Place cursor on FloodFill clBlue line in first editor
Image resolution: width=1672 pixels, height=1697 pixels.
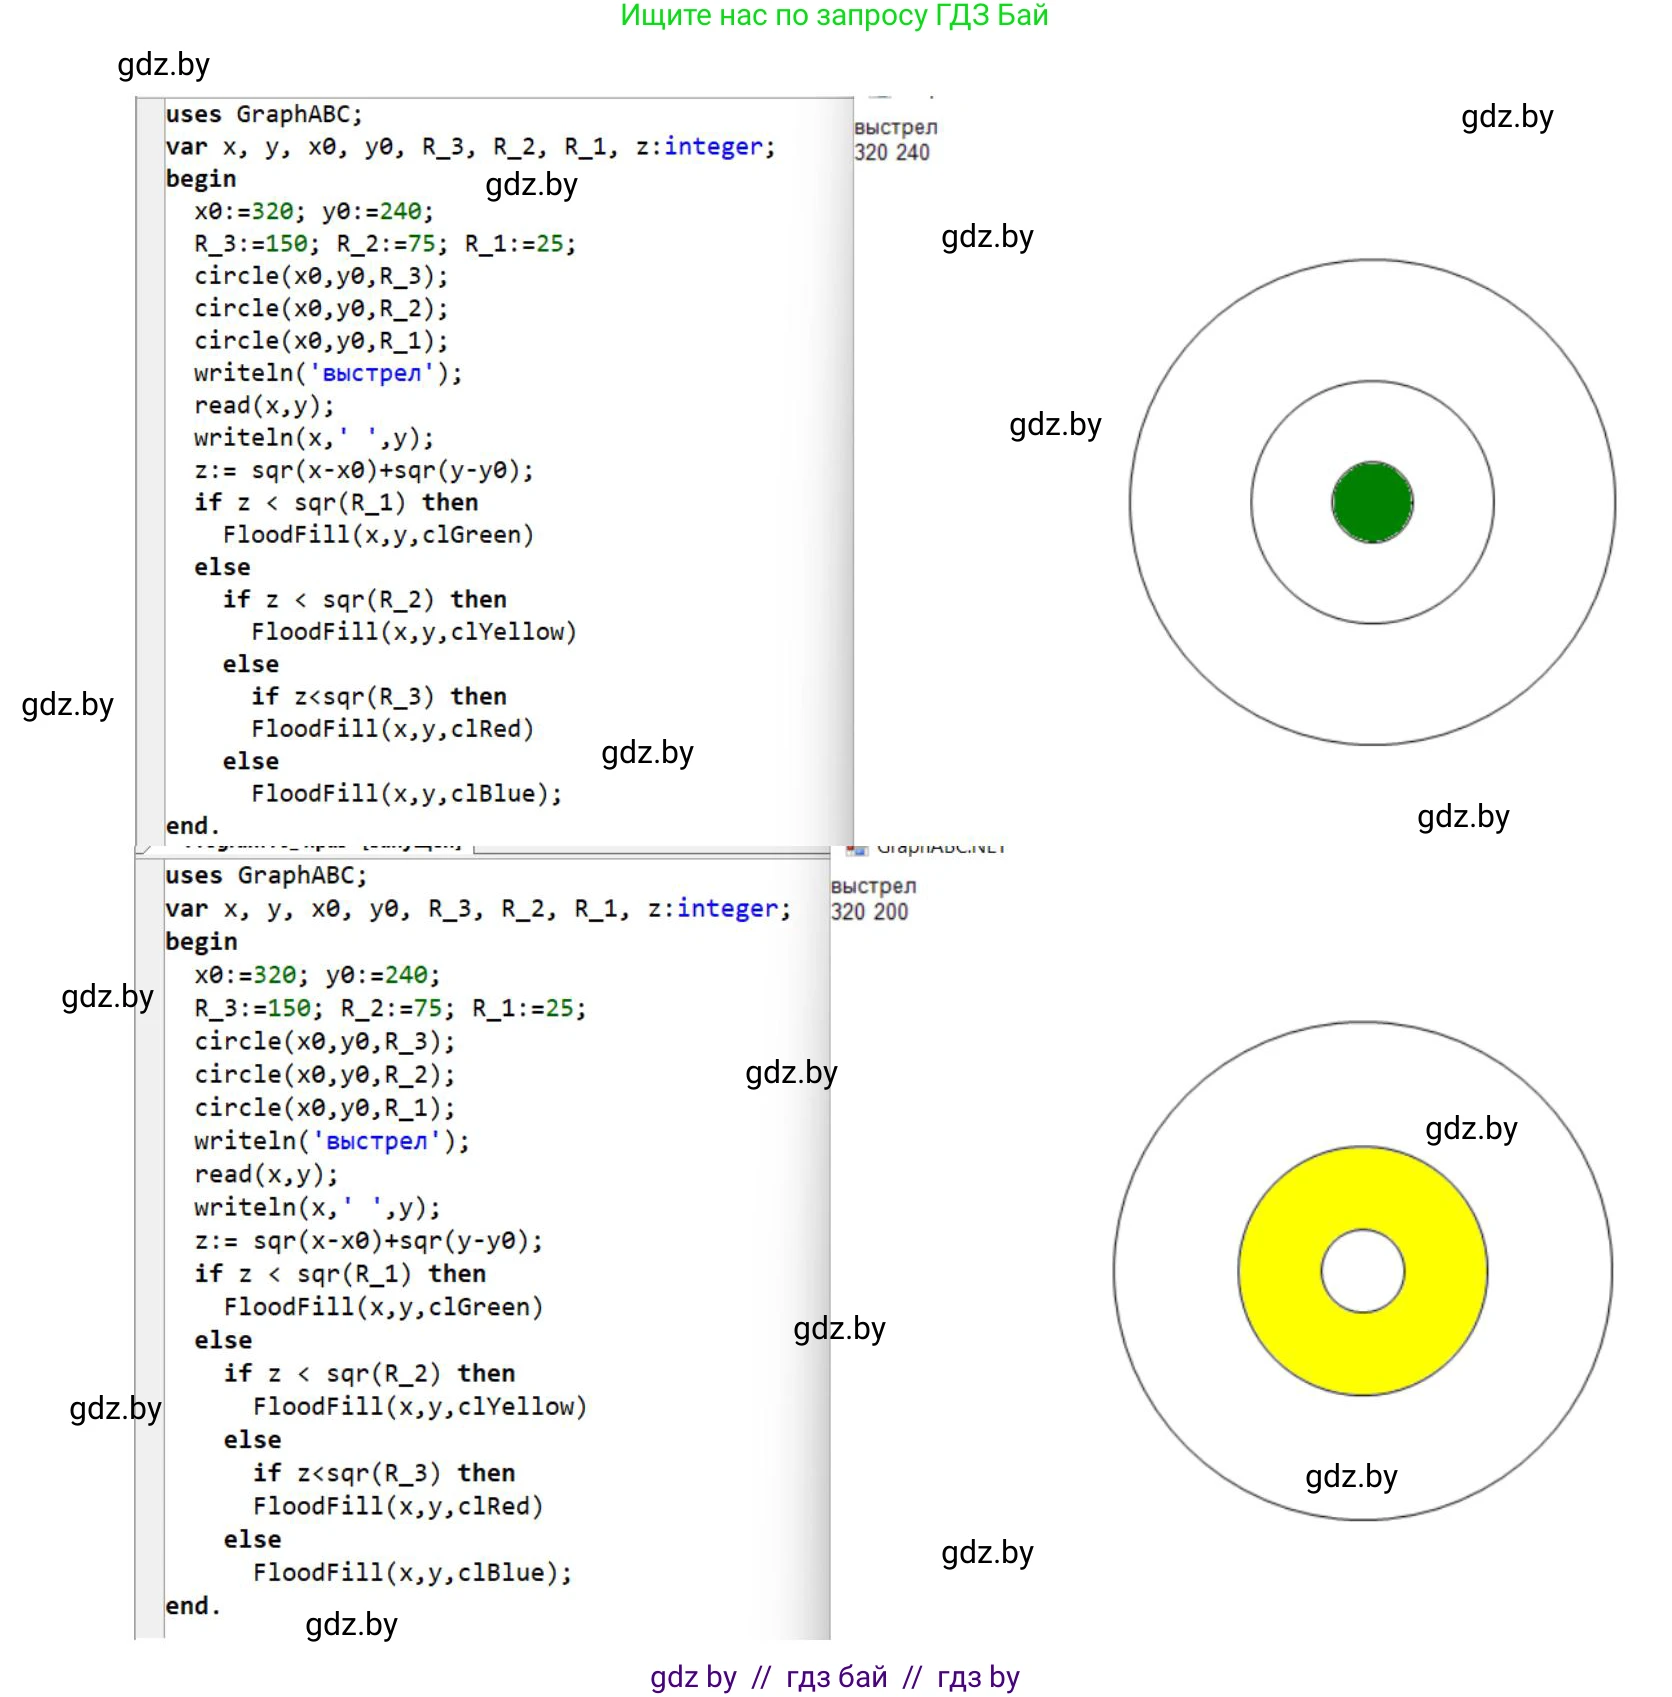[406, 793]
